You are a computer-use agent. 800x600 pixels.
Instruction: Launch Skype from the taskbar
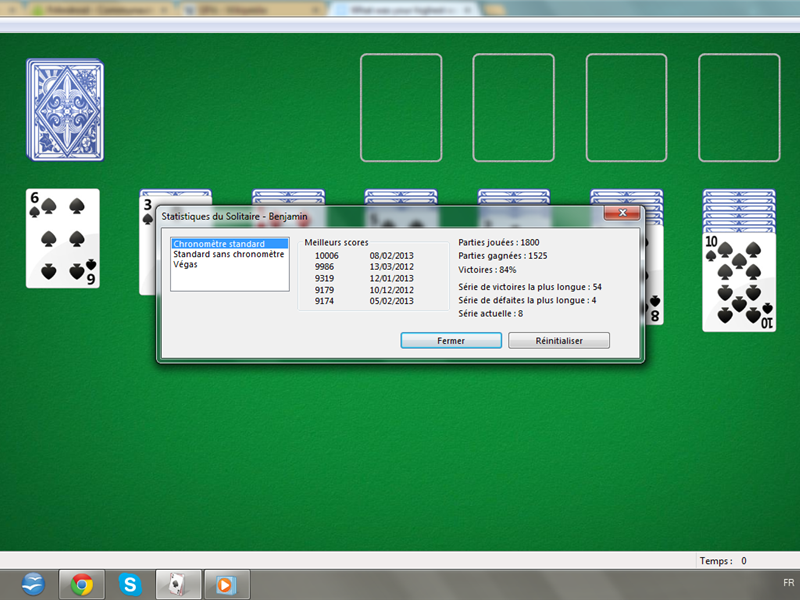[x=129, y=584]
